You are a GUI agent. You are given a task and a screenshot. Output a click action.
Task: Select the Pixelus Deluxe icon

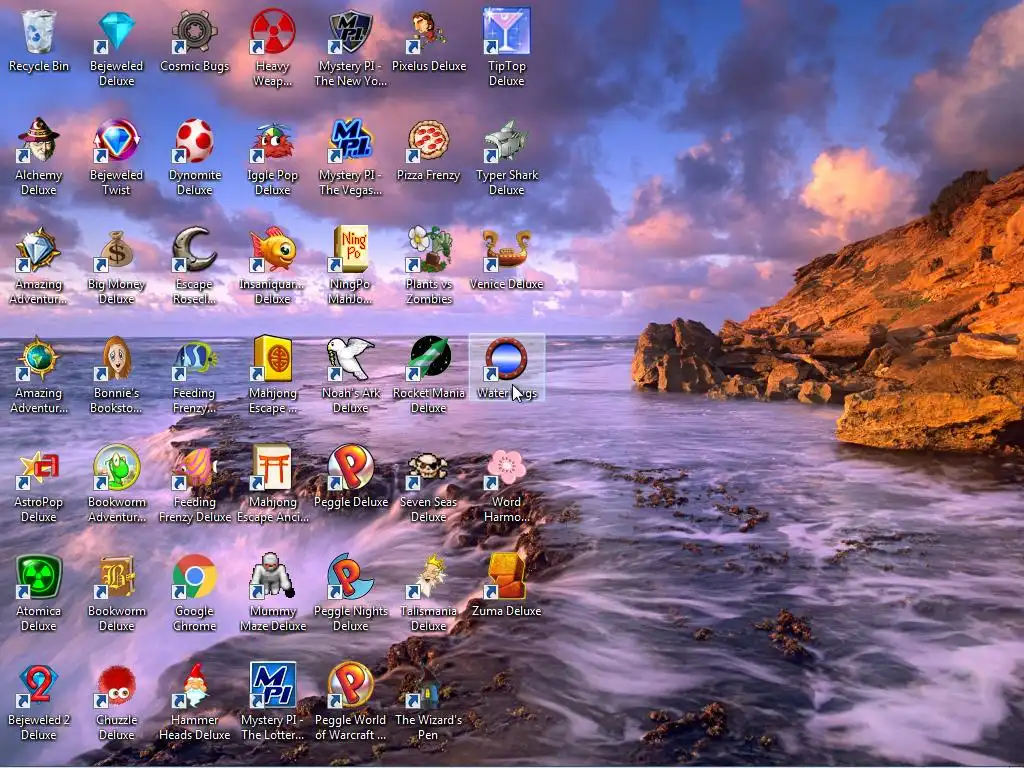click(428, 31)
